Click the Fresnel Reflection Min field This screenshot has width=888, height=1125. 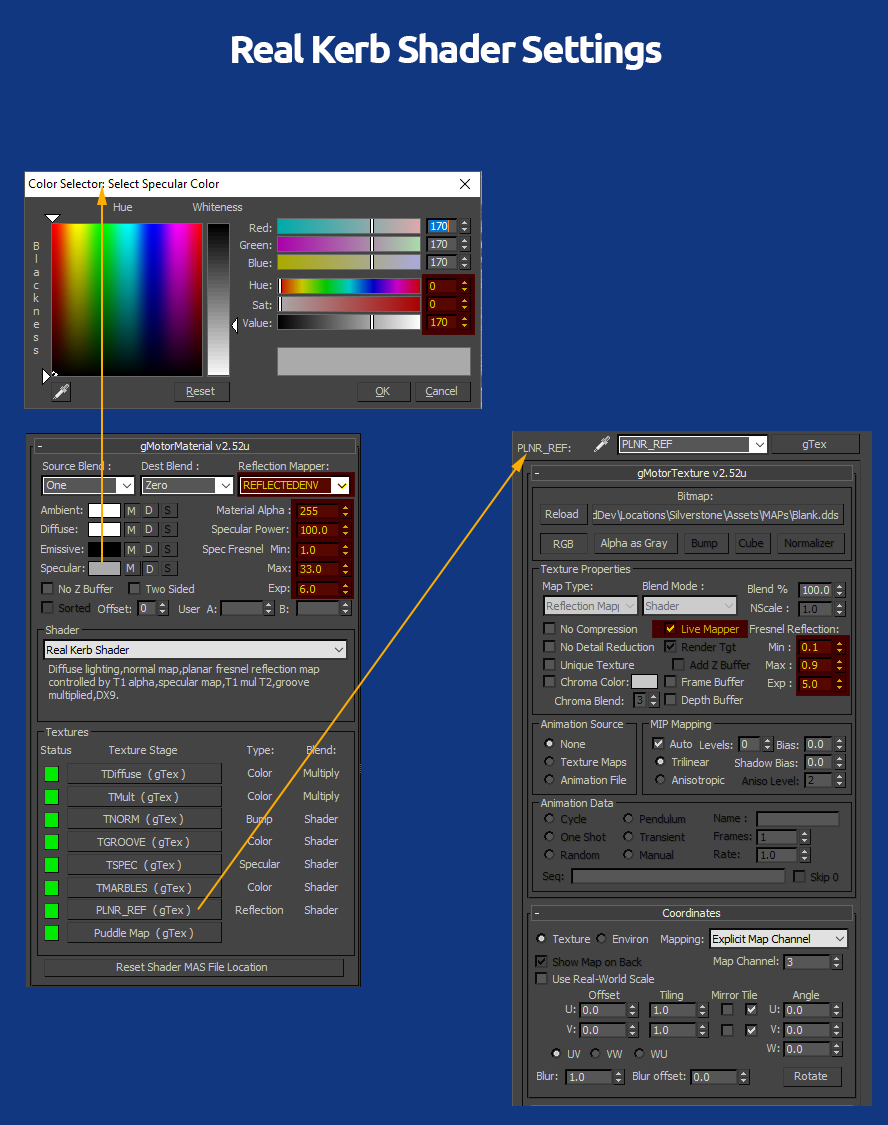816,647
